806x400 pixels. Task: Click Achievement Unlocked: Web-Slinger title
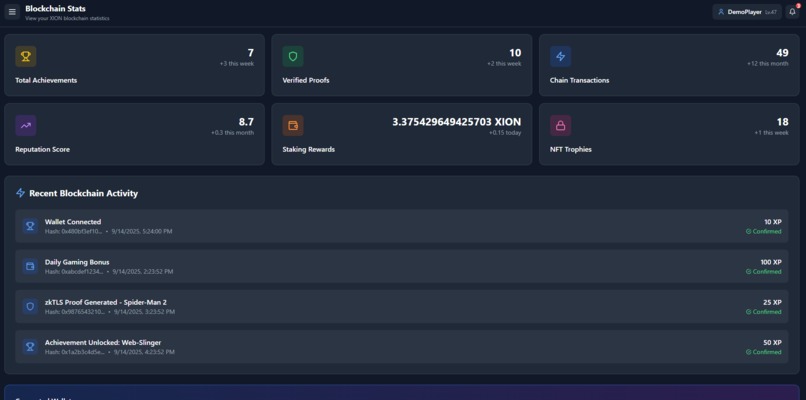103,342
